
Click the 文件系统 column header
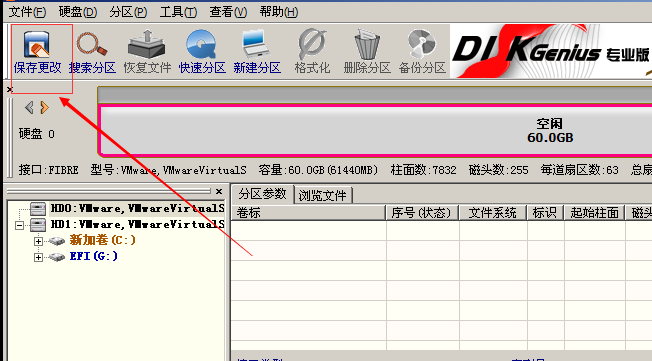(x=493, y=213)
